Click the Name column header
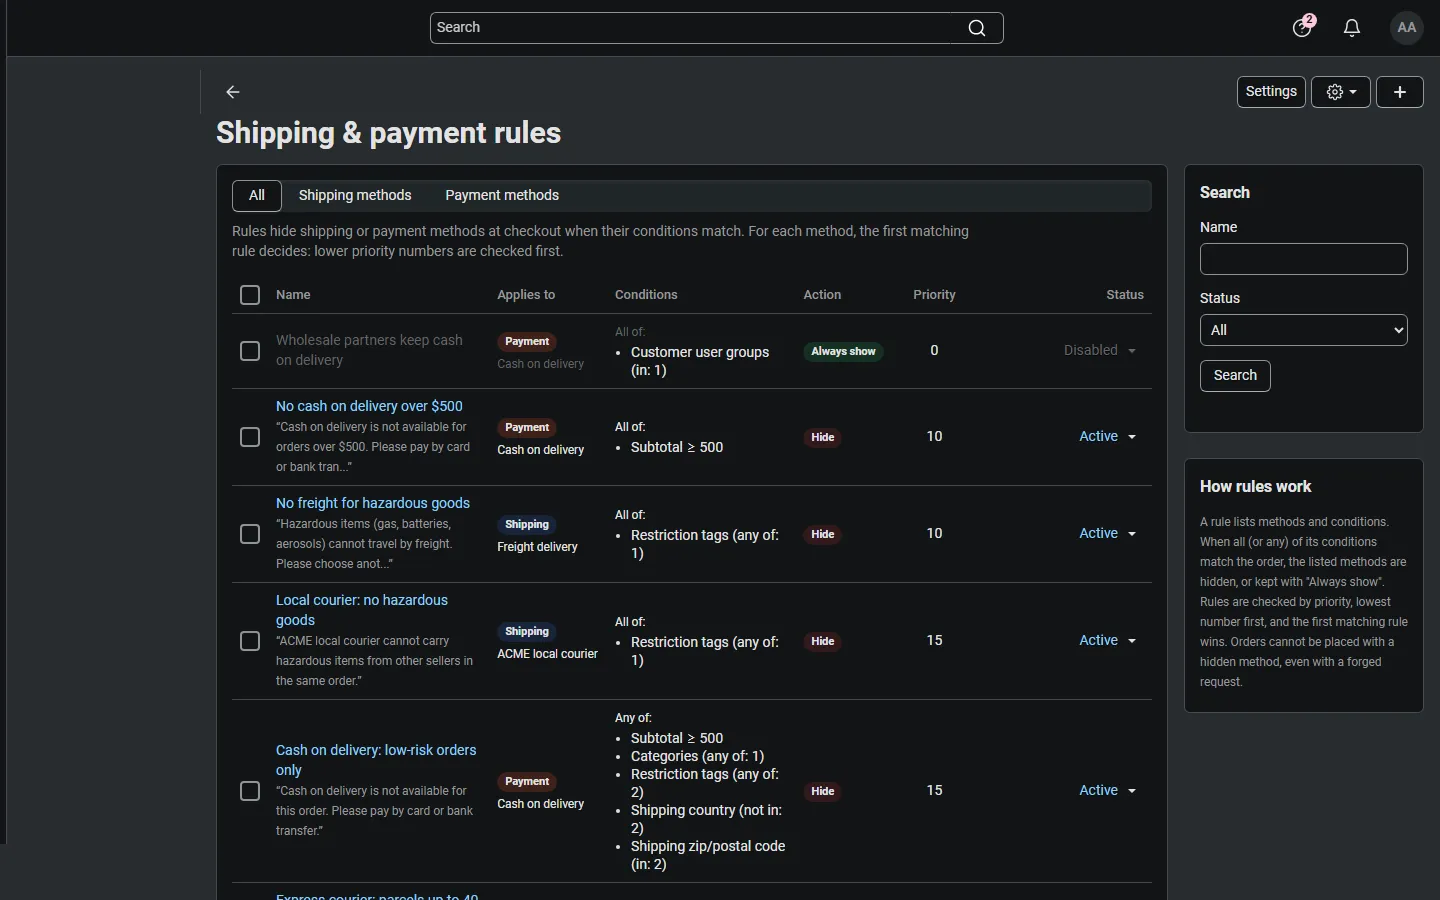The width and height of the screenshot is (1440, 900). 293,295
